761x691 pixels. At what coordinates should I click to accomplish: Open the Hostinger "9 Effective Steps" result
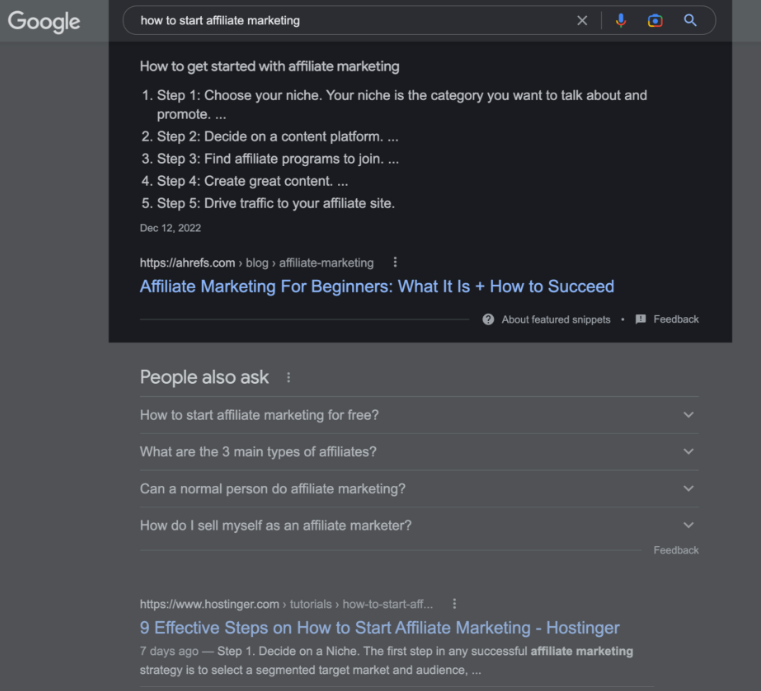pyautogui.click(x=379, y=628)
